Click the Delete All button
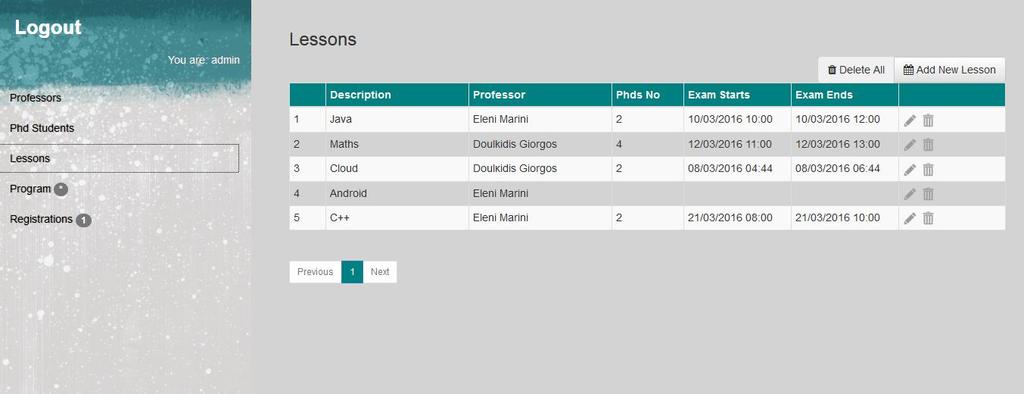 pyautogui.click(x=856, y=70)
